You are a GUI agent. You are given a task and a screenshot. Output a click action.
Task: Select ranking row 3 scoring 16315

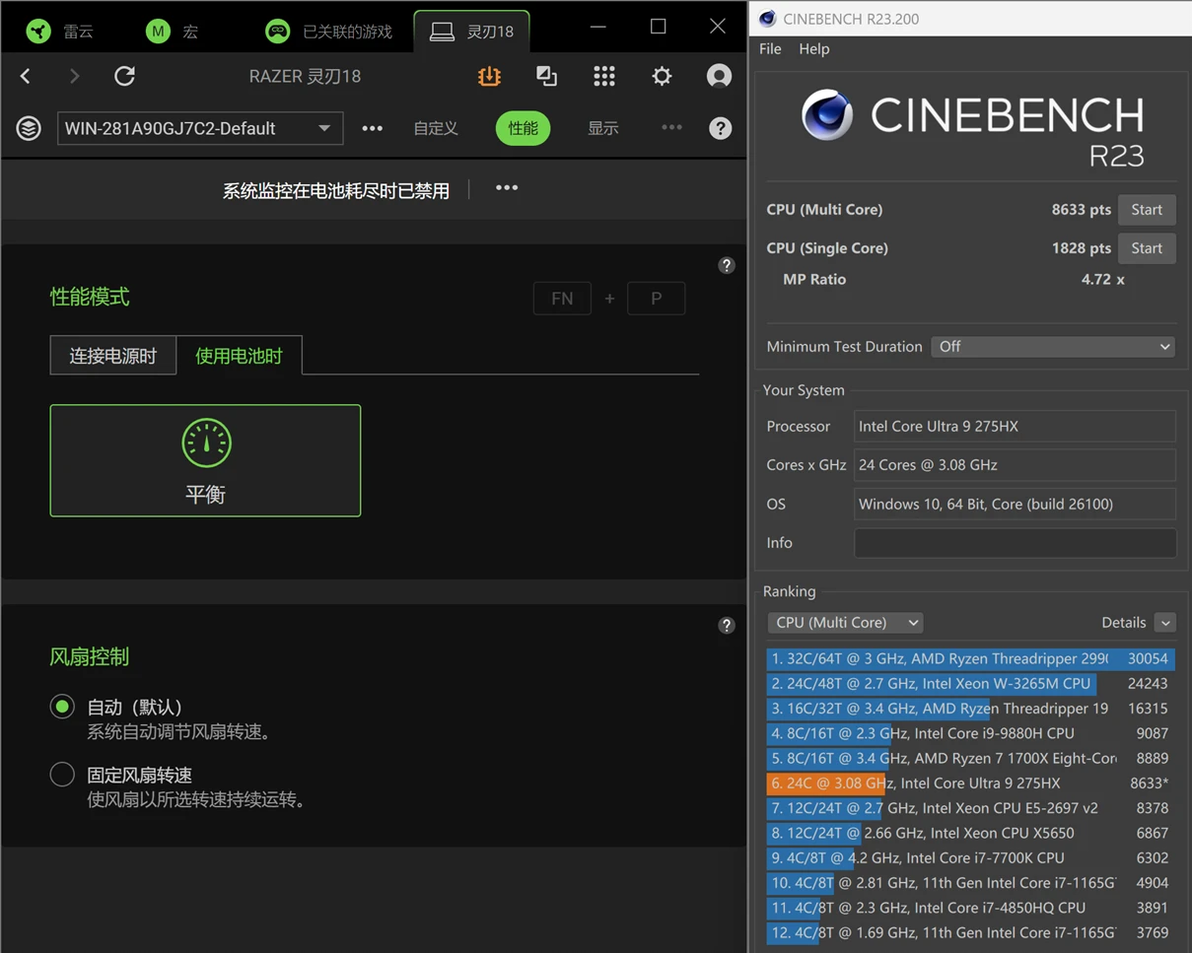(x=971, y=708)
